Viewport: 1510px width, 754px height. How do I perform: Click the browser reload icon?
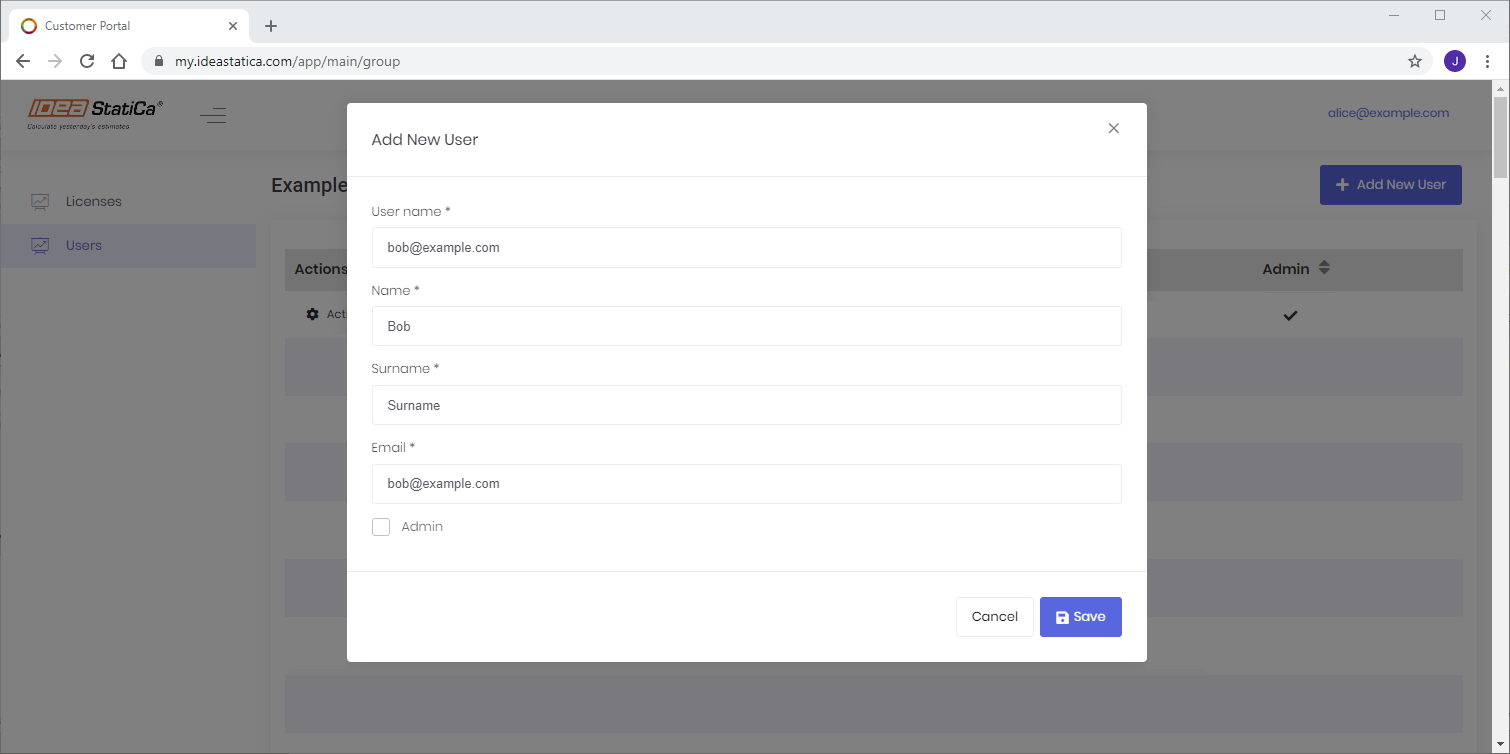coord(87,61)
